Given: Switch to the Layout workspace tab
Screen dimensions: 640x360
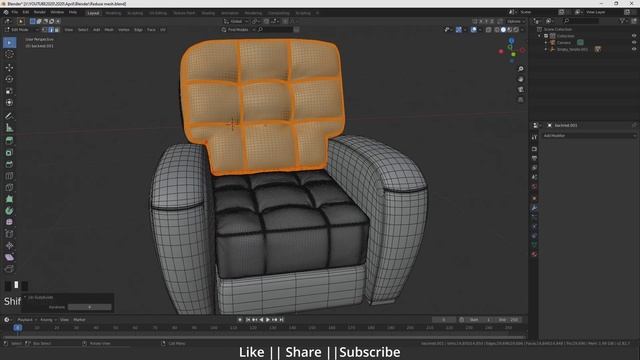Looking at the screenshot, I should coord(93,13).
